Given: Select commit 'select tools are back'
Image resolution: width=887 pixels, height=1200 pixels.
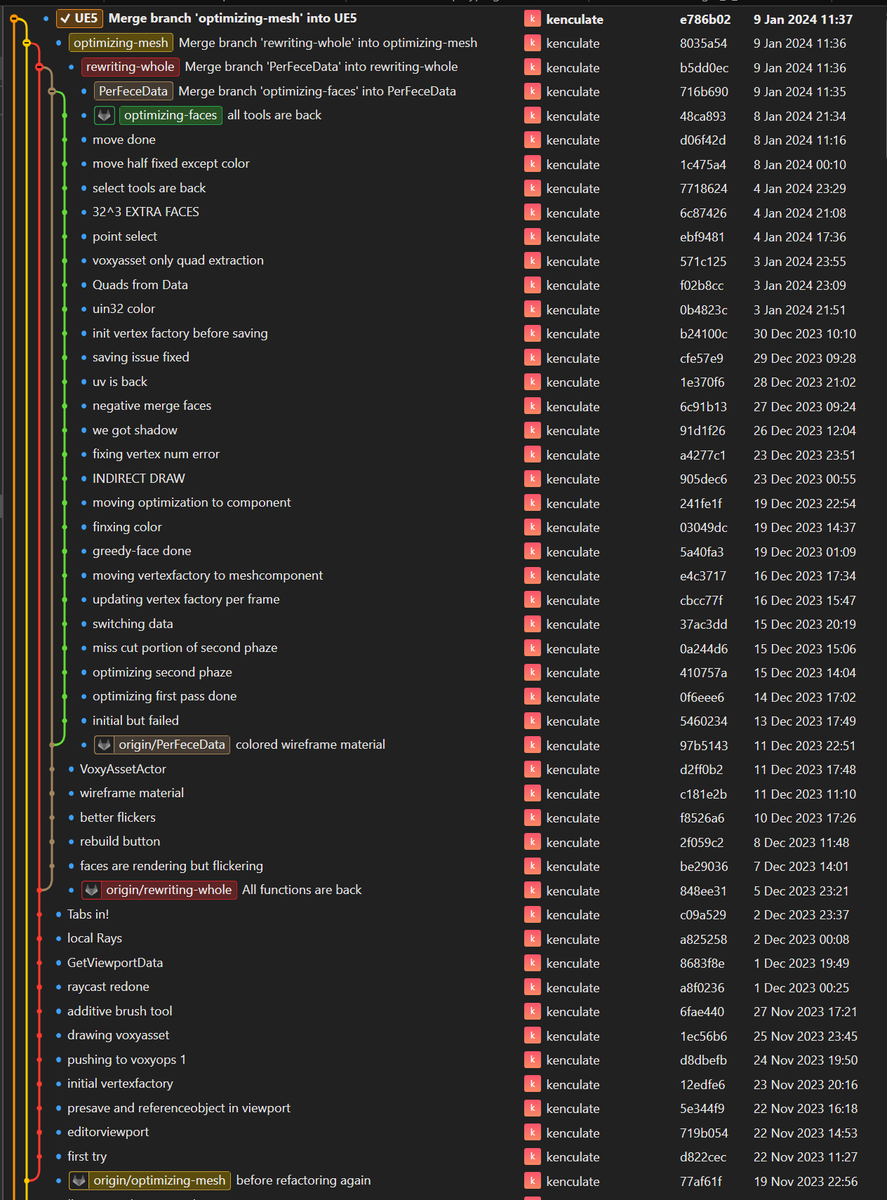Looking at the screenshot, I should click(149, 188).
